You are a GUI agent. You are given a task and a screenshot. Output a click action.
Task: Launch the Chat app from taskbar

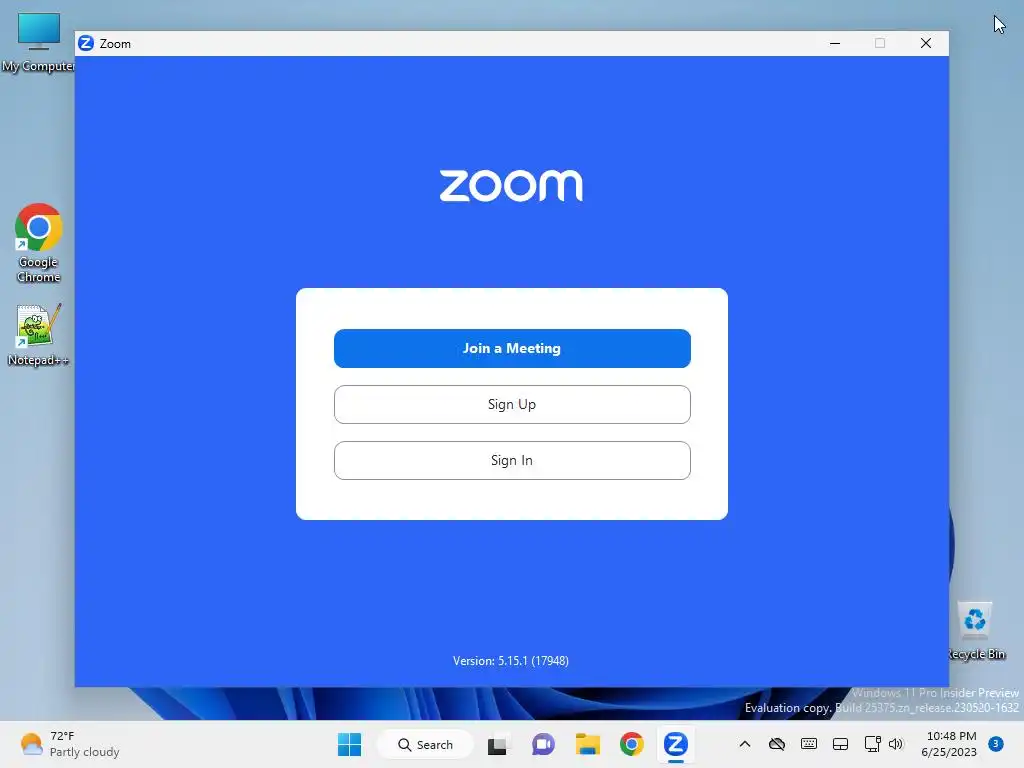pyautogui.click(x=543, y=744)
